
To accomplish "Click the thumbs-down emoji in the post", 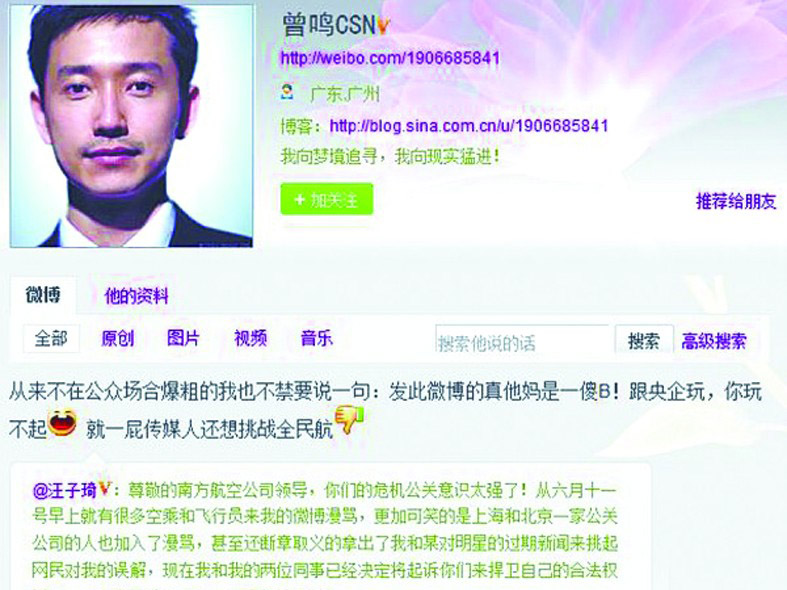I will (348, 420).
